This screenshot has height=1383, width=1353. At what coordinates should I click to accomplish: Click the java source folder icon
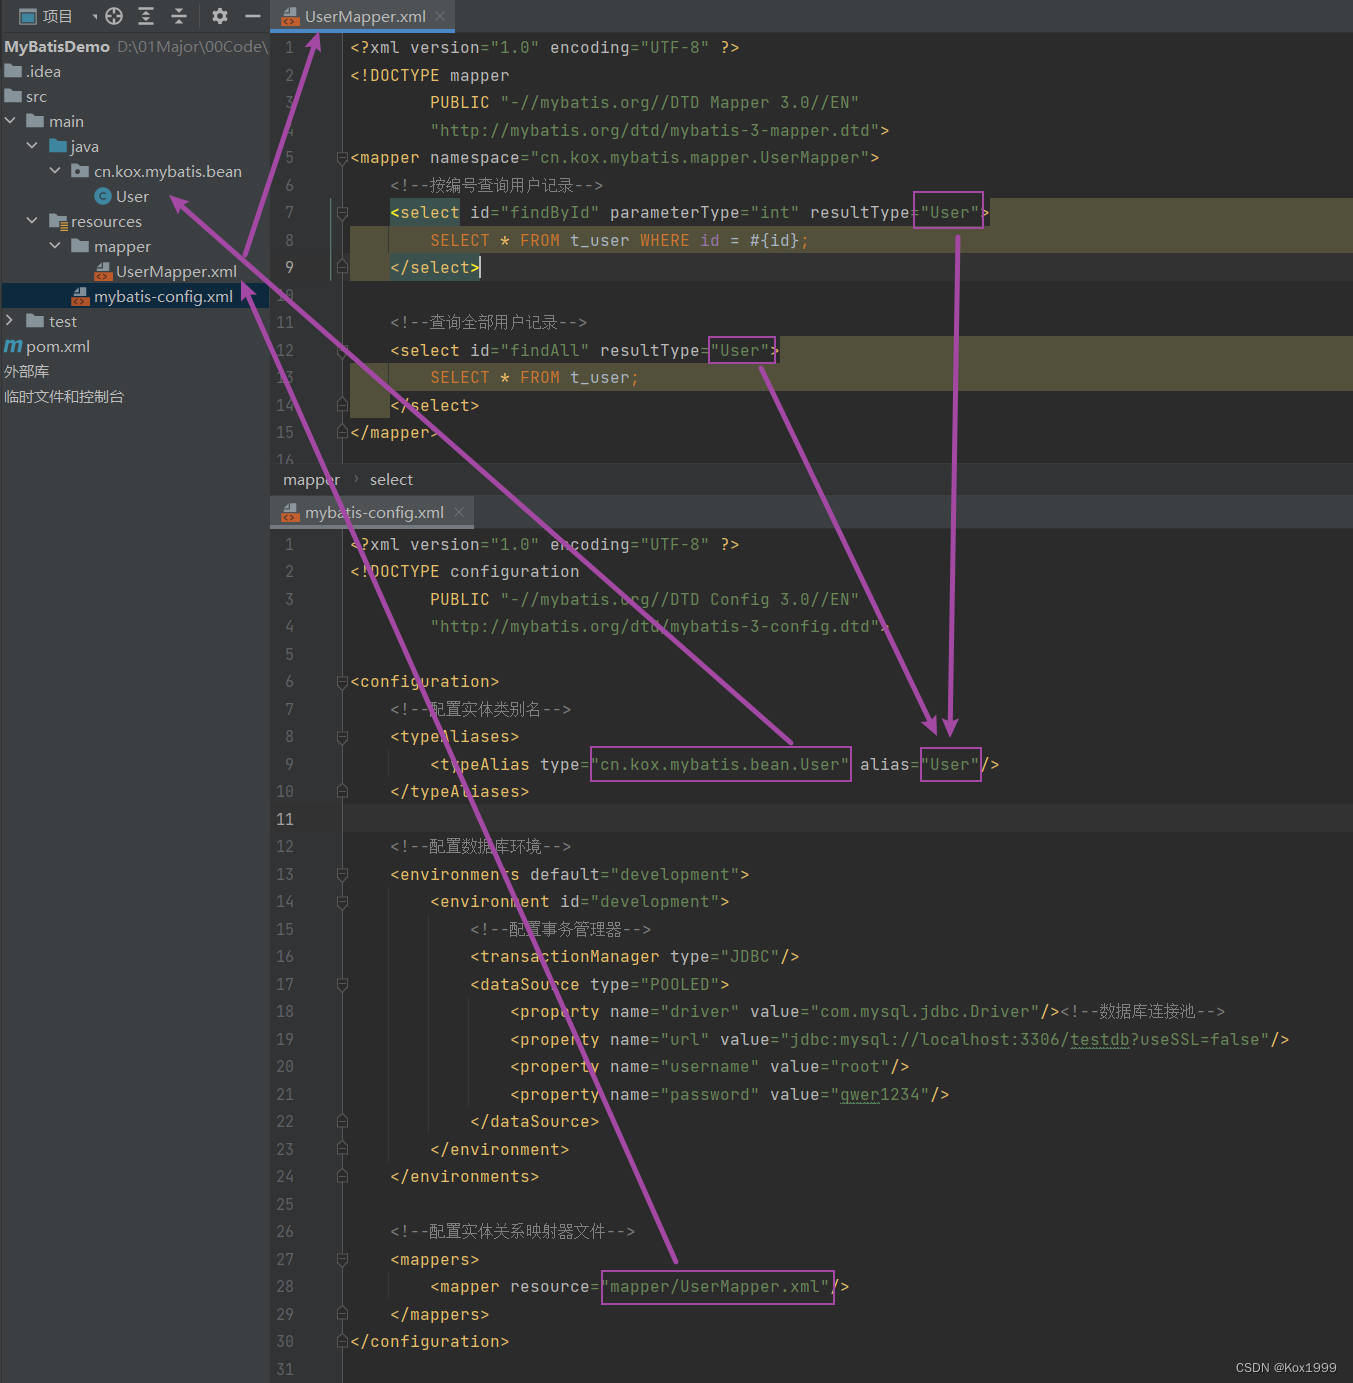[x=58, y=146]
